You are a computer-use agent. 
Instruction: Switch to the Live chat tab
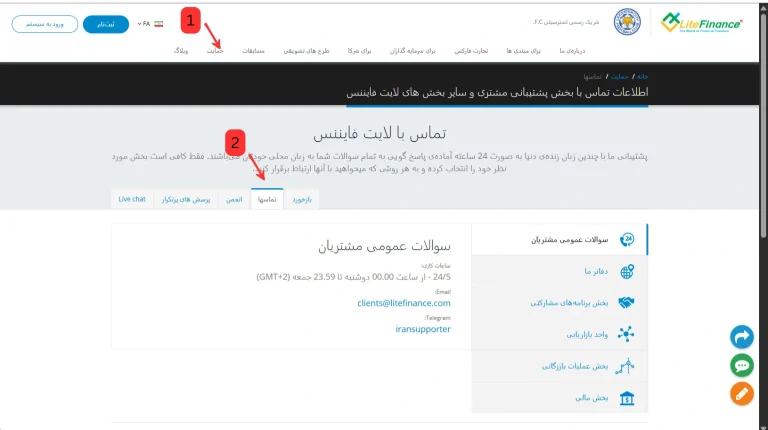[x=132, y=199]
